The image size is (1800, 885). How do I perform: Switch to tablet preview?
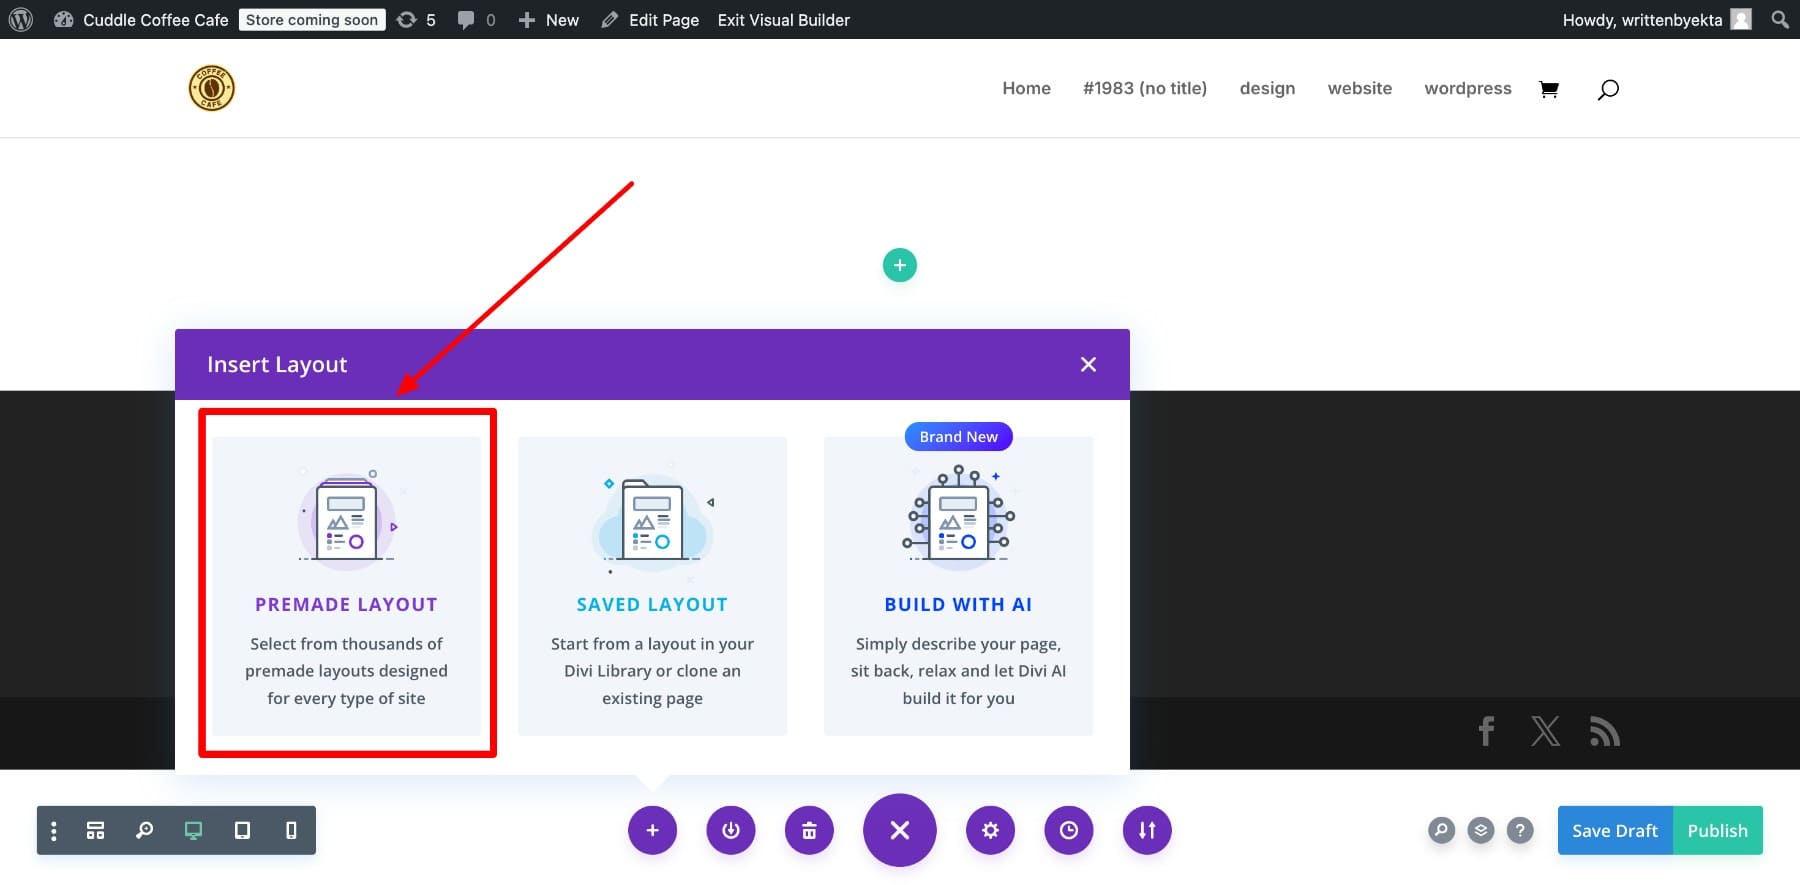coord(242,830)
